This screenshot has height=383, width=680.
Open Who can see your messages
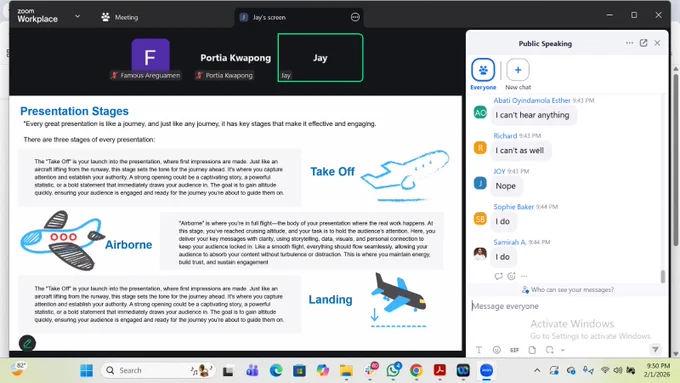tap(568, 290)
